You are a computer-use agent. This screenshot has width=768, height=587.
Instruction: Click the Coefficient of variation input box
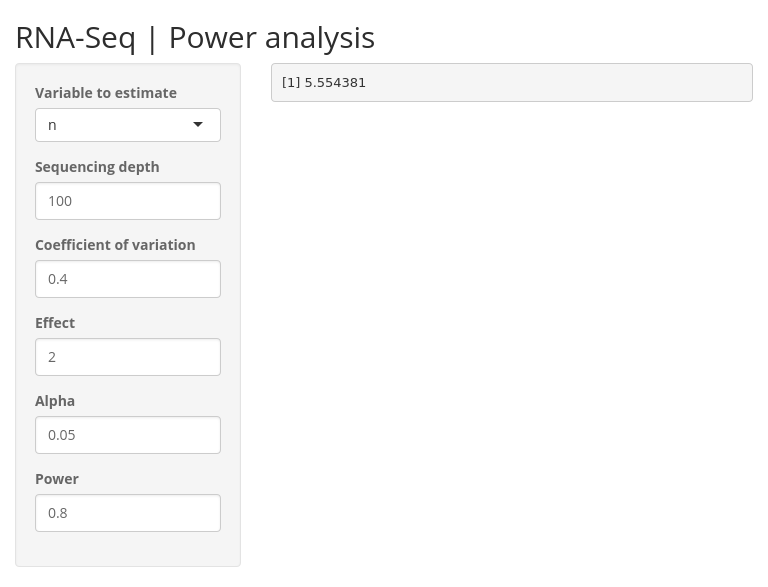[128, 279]
